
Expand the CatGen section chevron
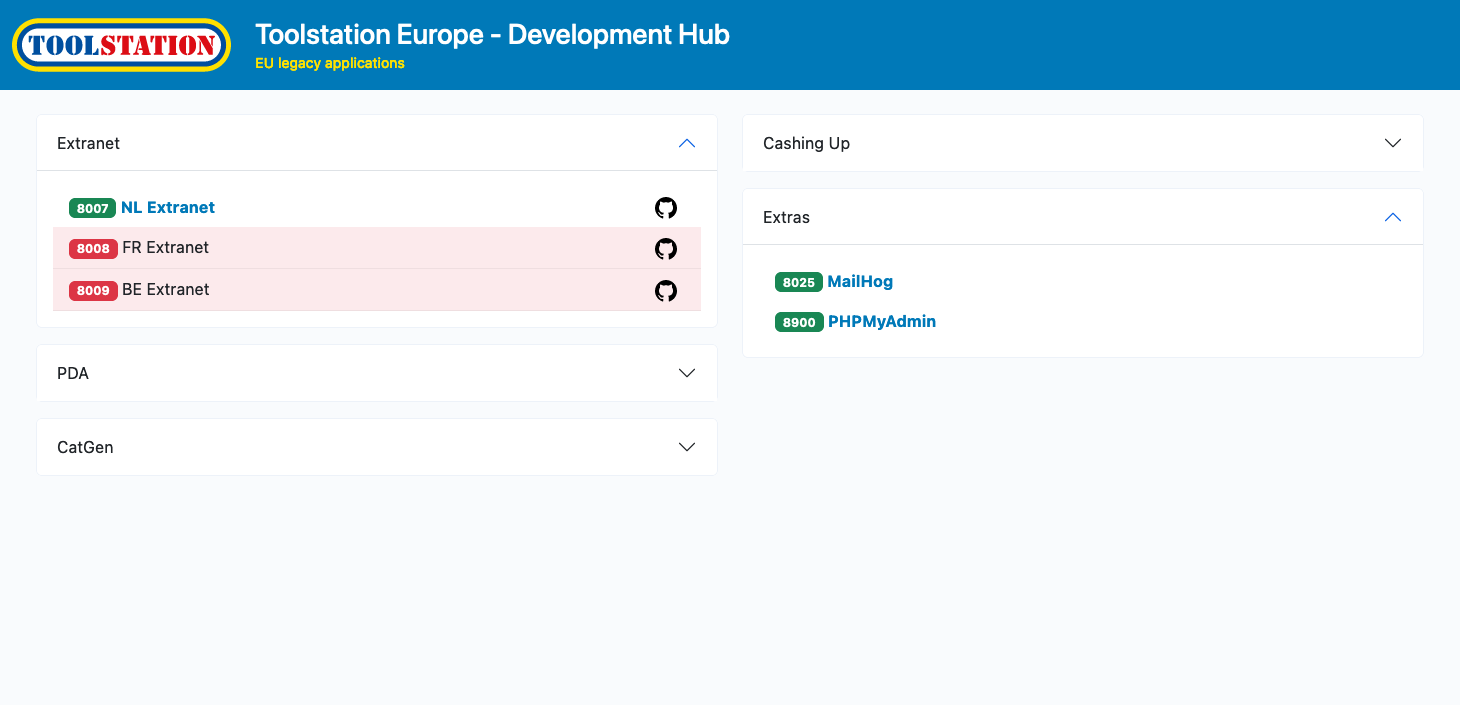[687, 447]
